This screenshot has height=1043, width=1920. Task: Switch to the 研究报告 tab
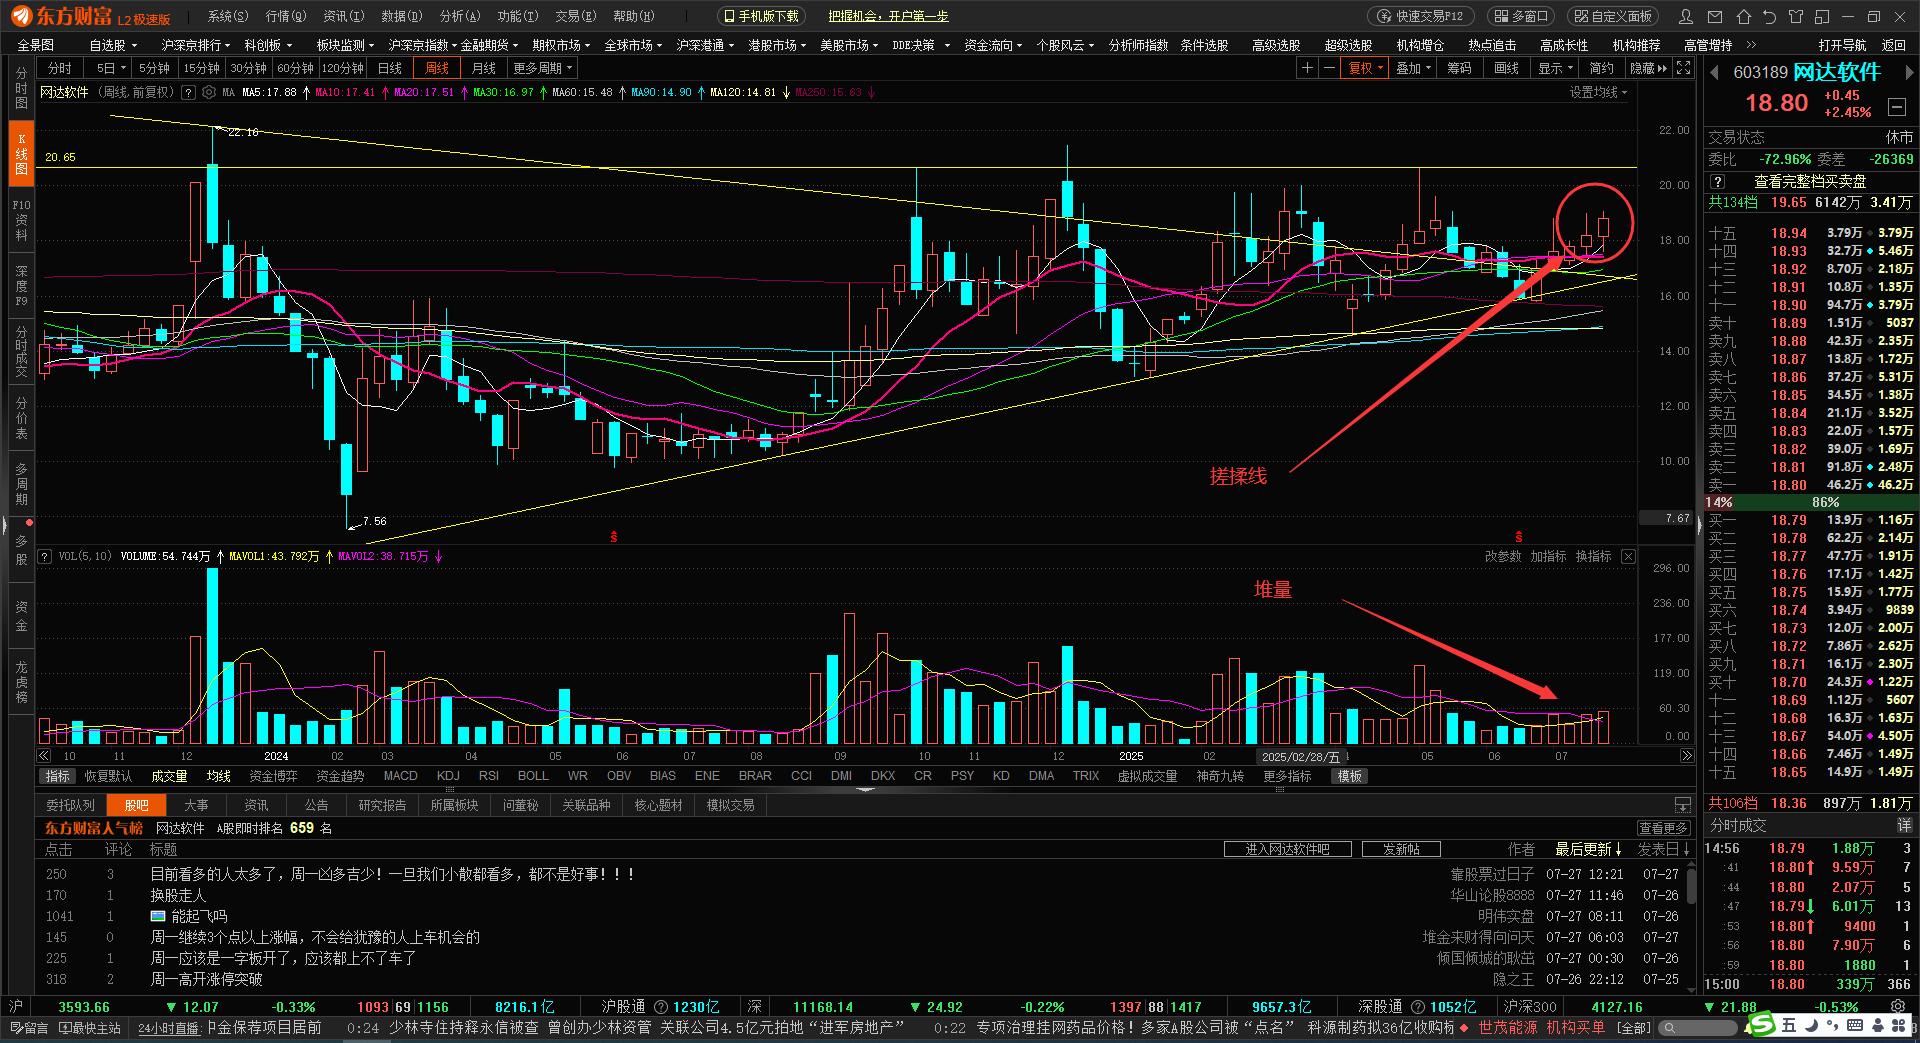click(382, 805)
